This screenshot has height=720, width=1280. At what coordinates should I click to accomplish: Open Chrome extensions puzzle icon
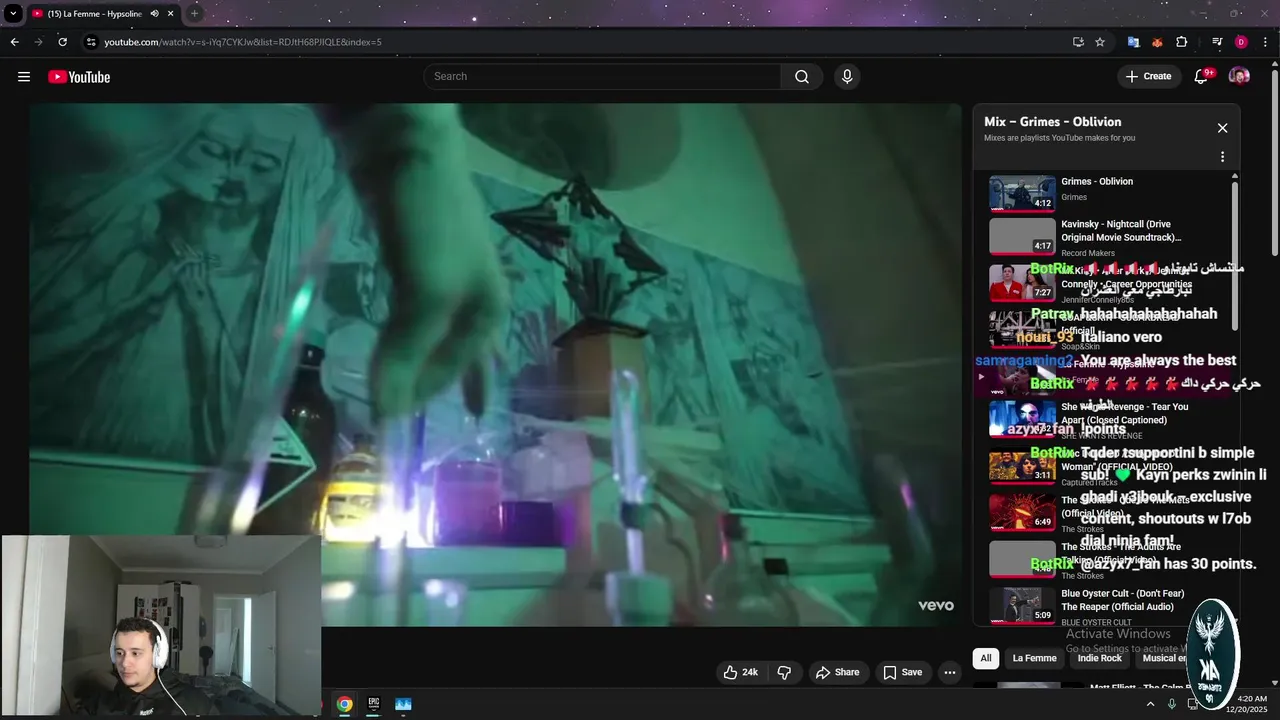click(1182, 42)
